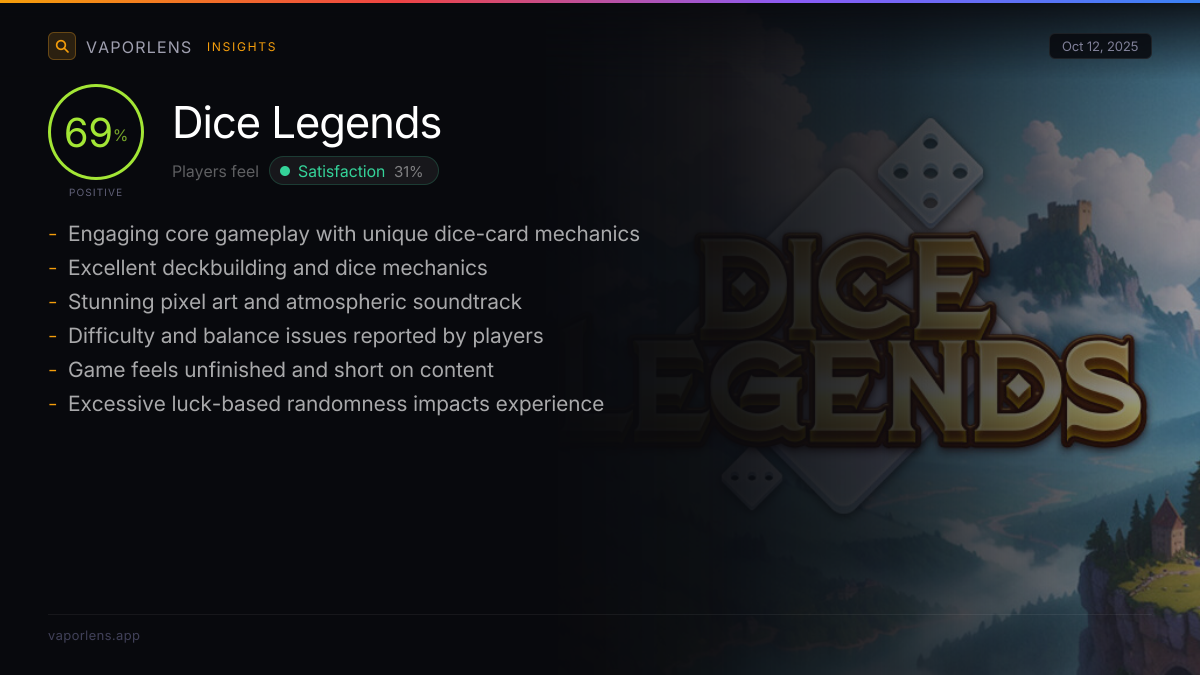
Task: Click the three-pip dice below the logo
Action: pyautogui.click(x=750, y=476)
